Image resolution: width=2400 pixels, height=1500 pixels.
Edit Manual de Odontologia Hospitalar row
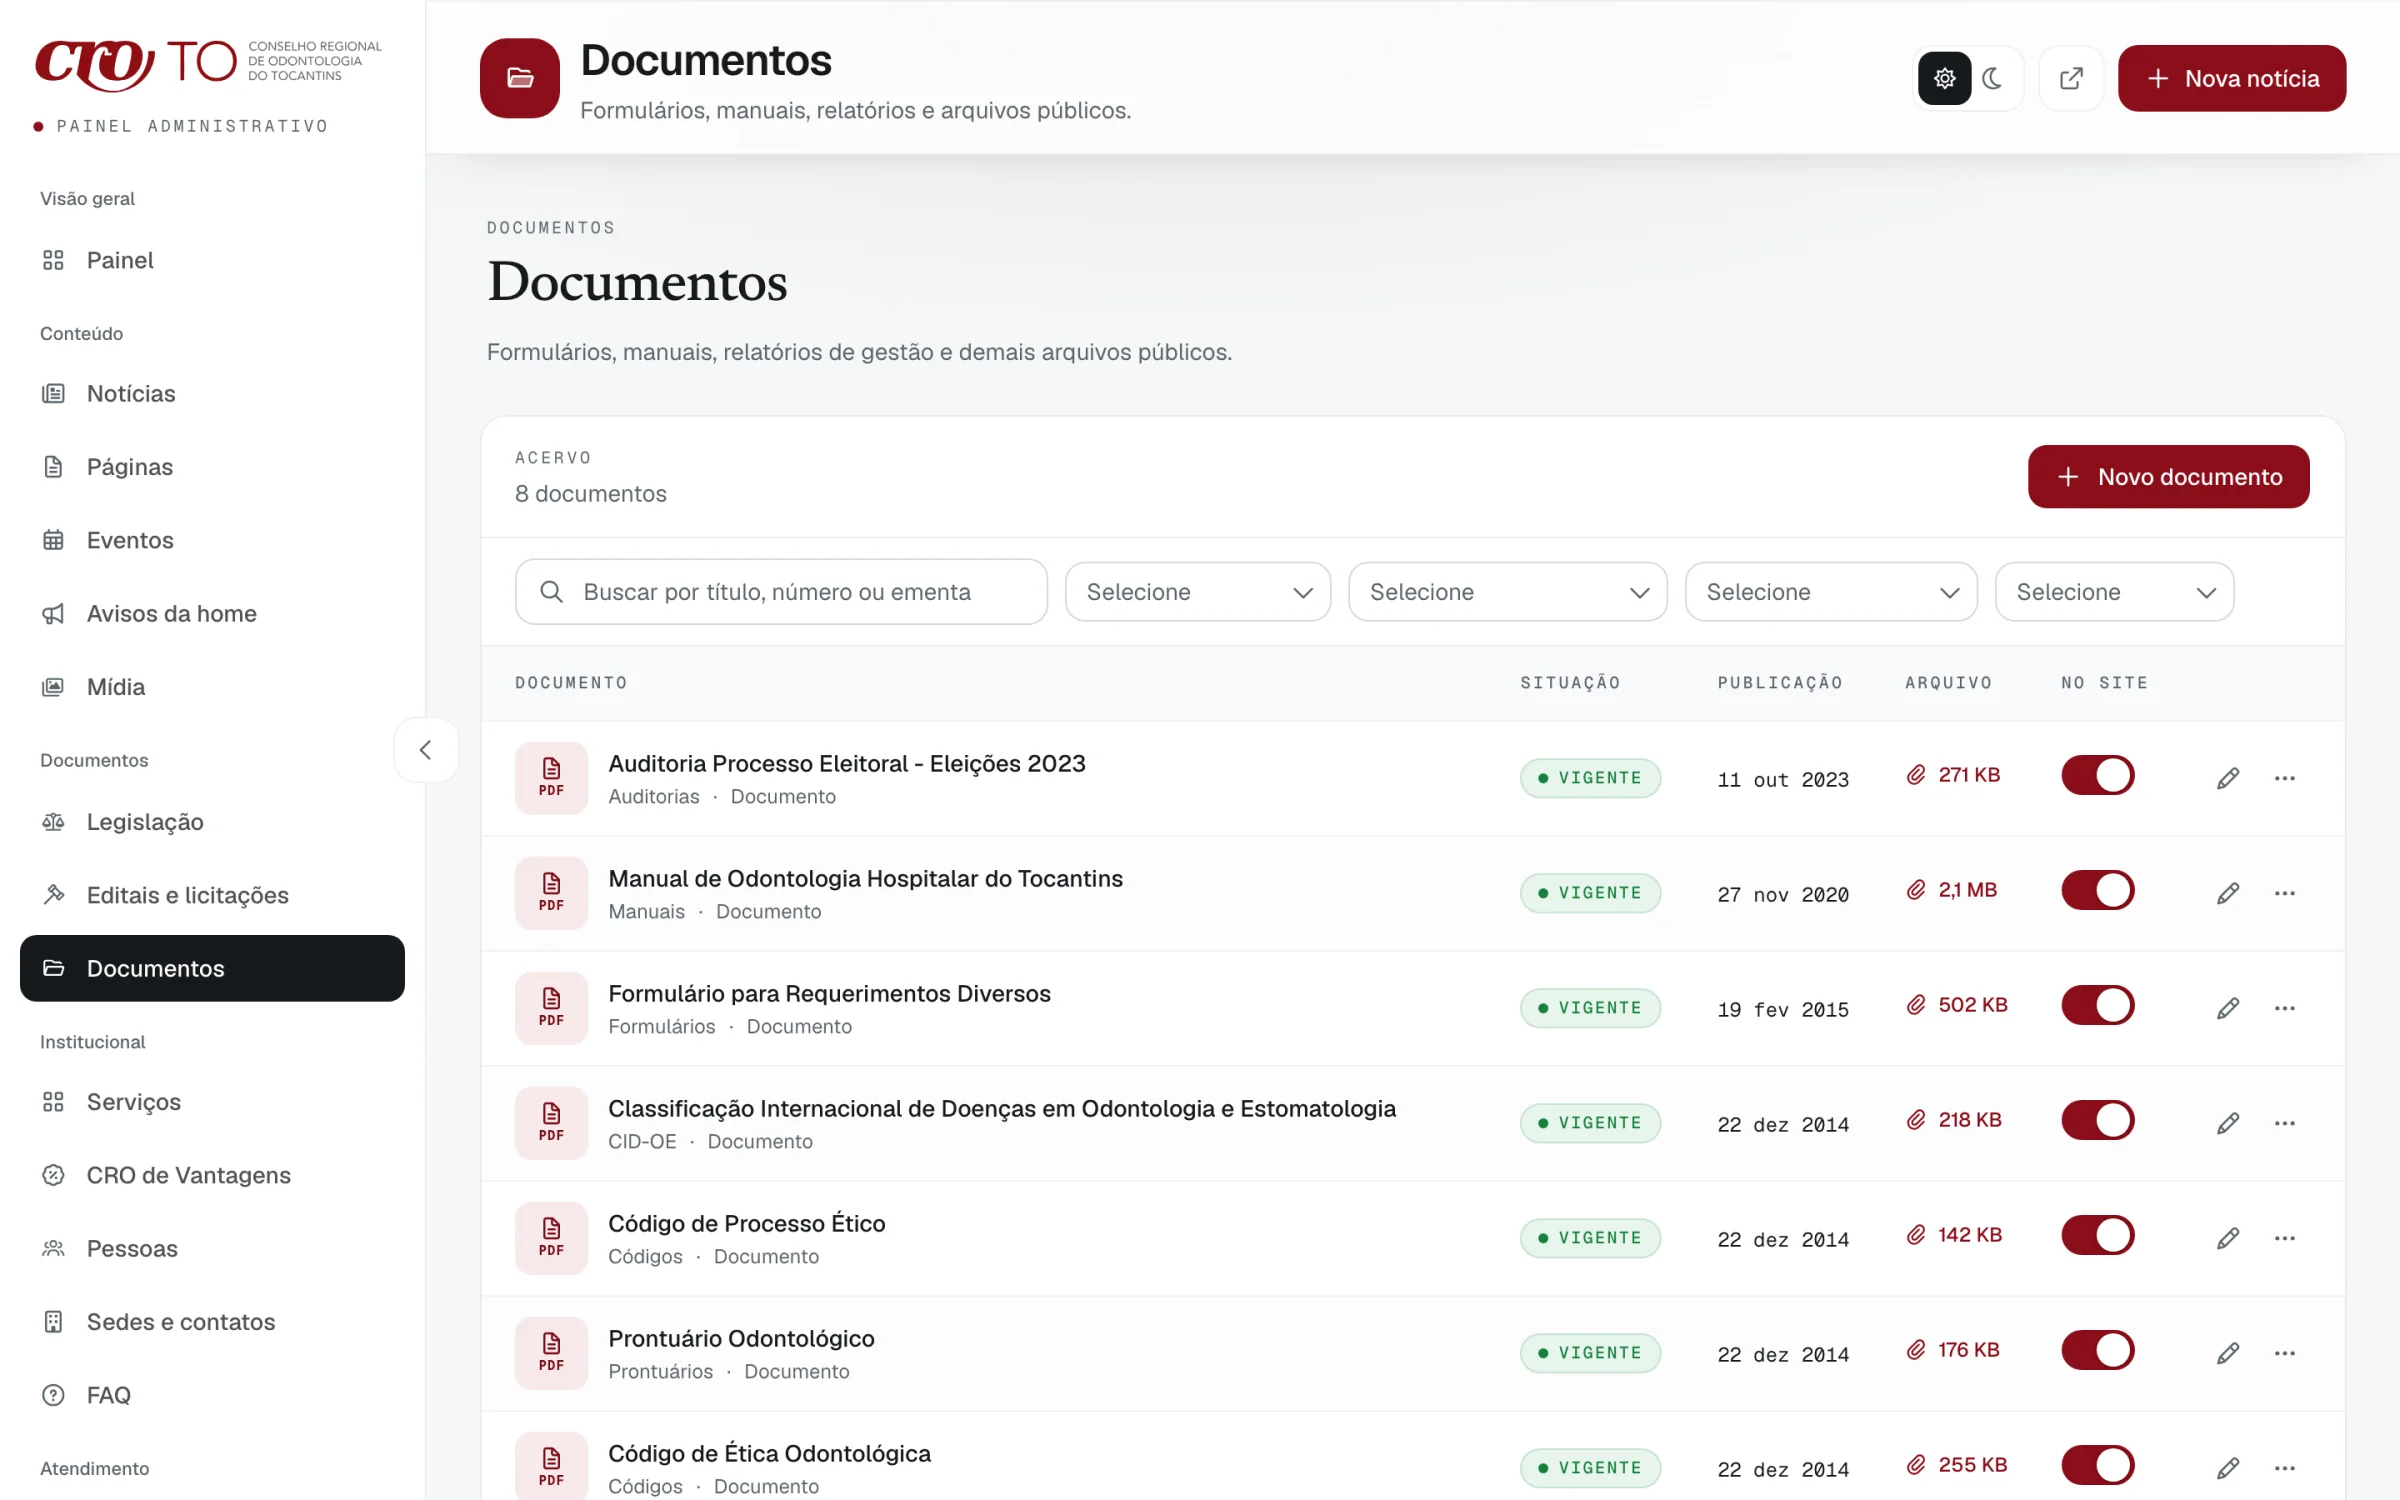point(2227,893)
